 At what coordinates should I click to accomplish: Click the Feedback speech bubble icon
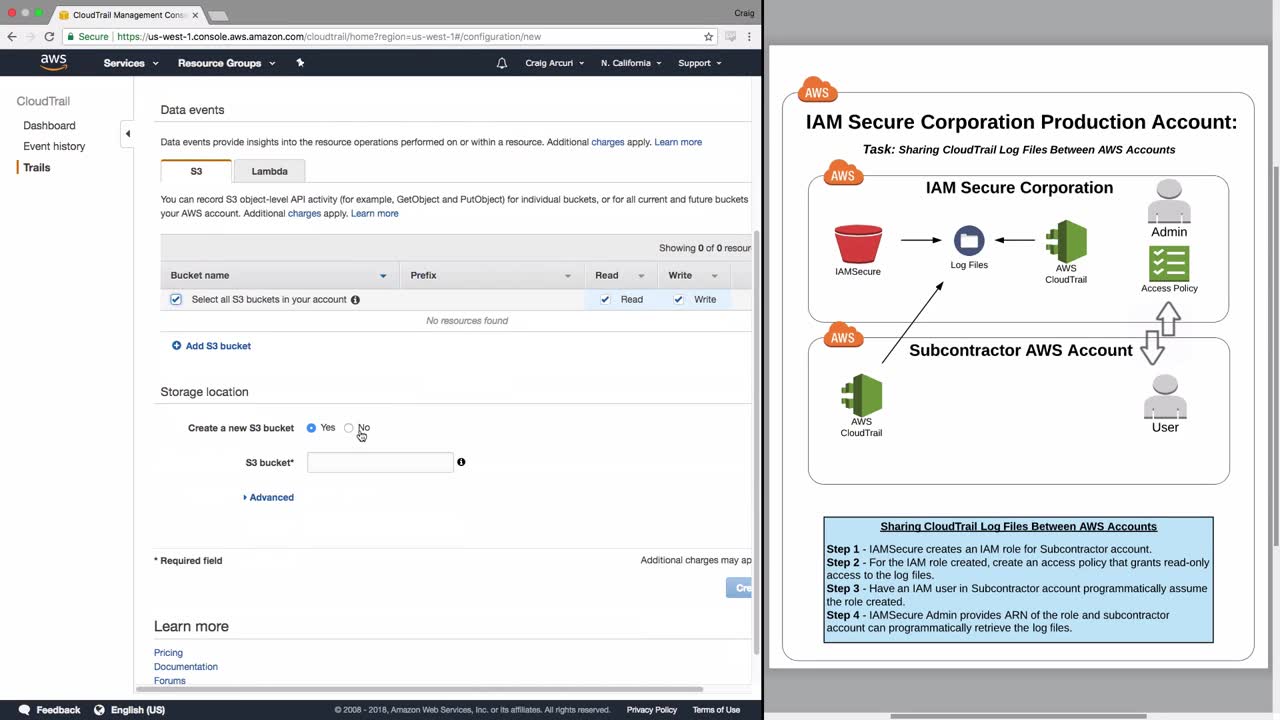(x=24, y=710)
